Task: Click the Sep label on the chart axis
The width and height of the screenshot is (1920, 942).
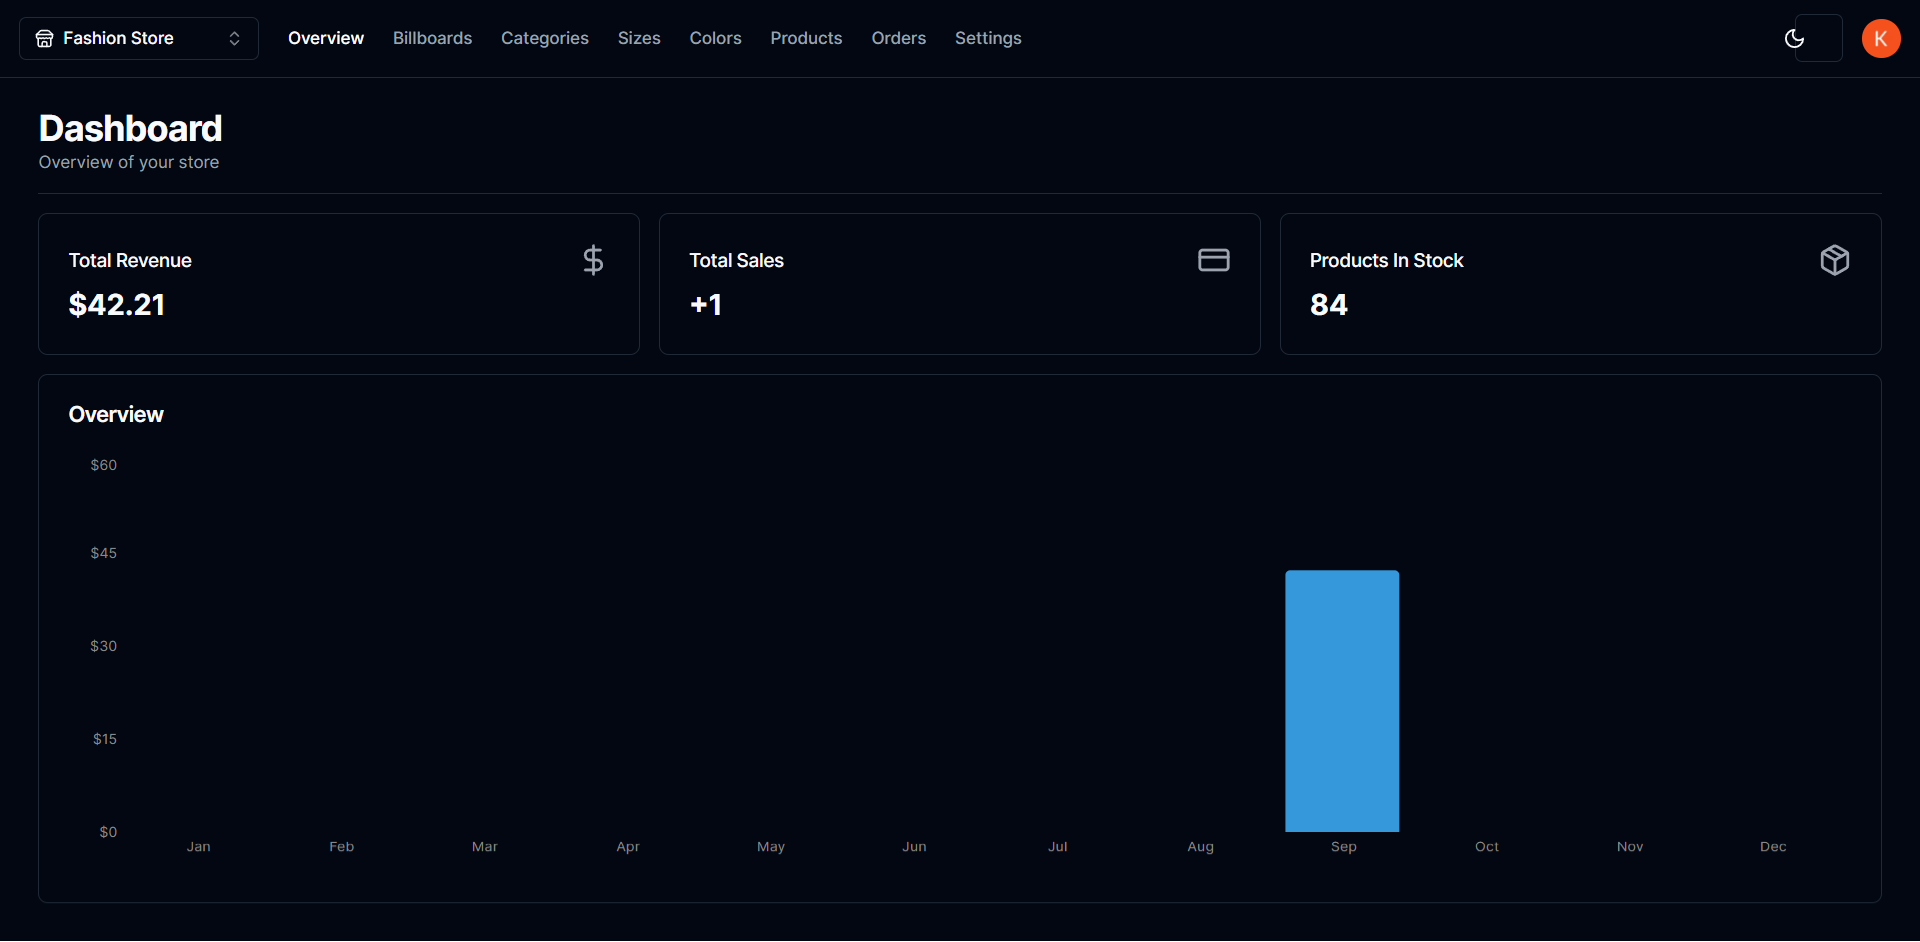Action: (1343, 846)
